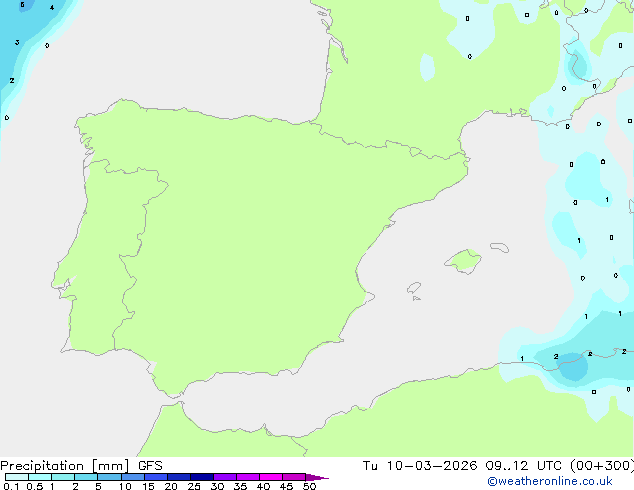This screenshot has width=634, height=490.
Task: Click the legend label '0.1'
Action: click(11, 486)
